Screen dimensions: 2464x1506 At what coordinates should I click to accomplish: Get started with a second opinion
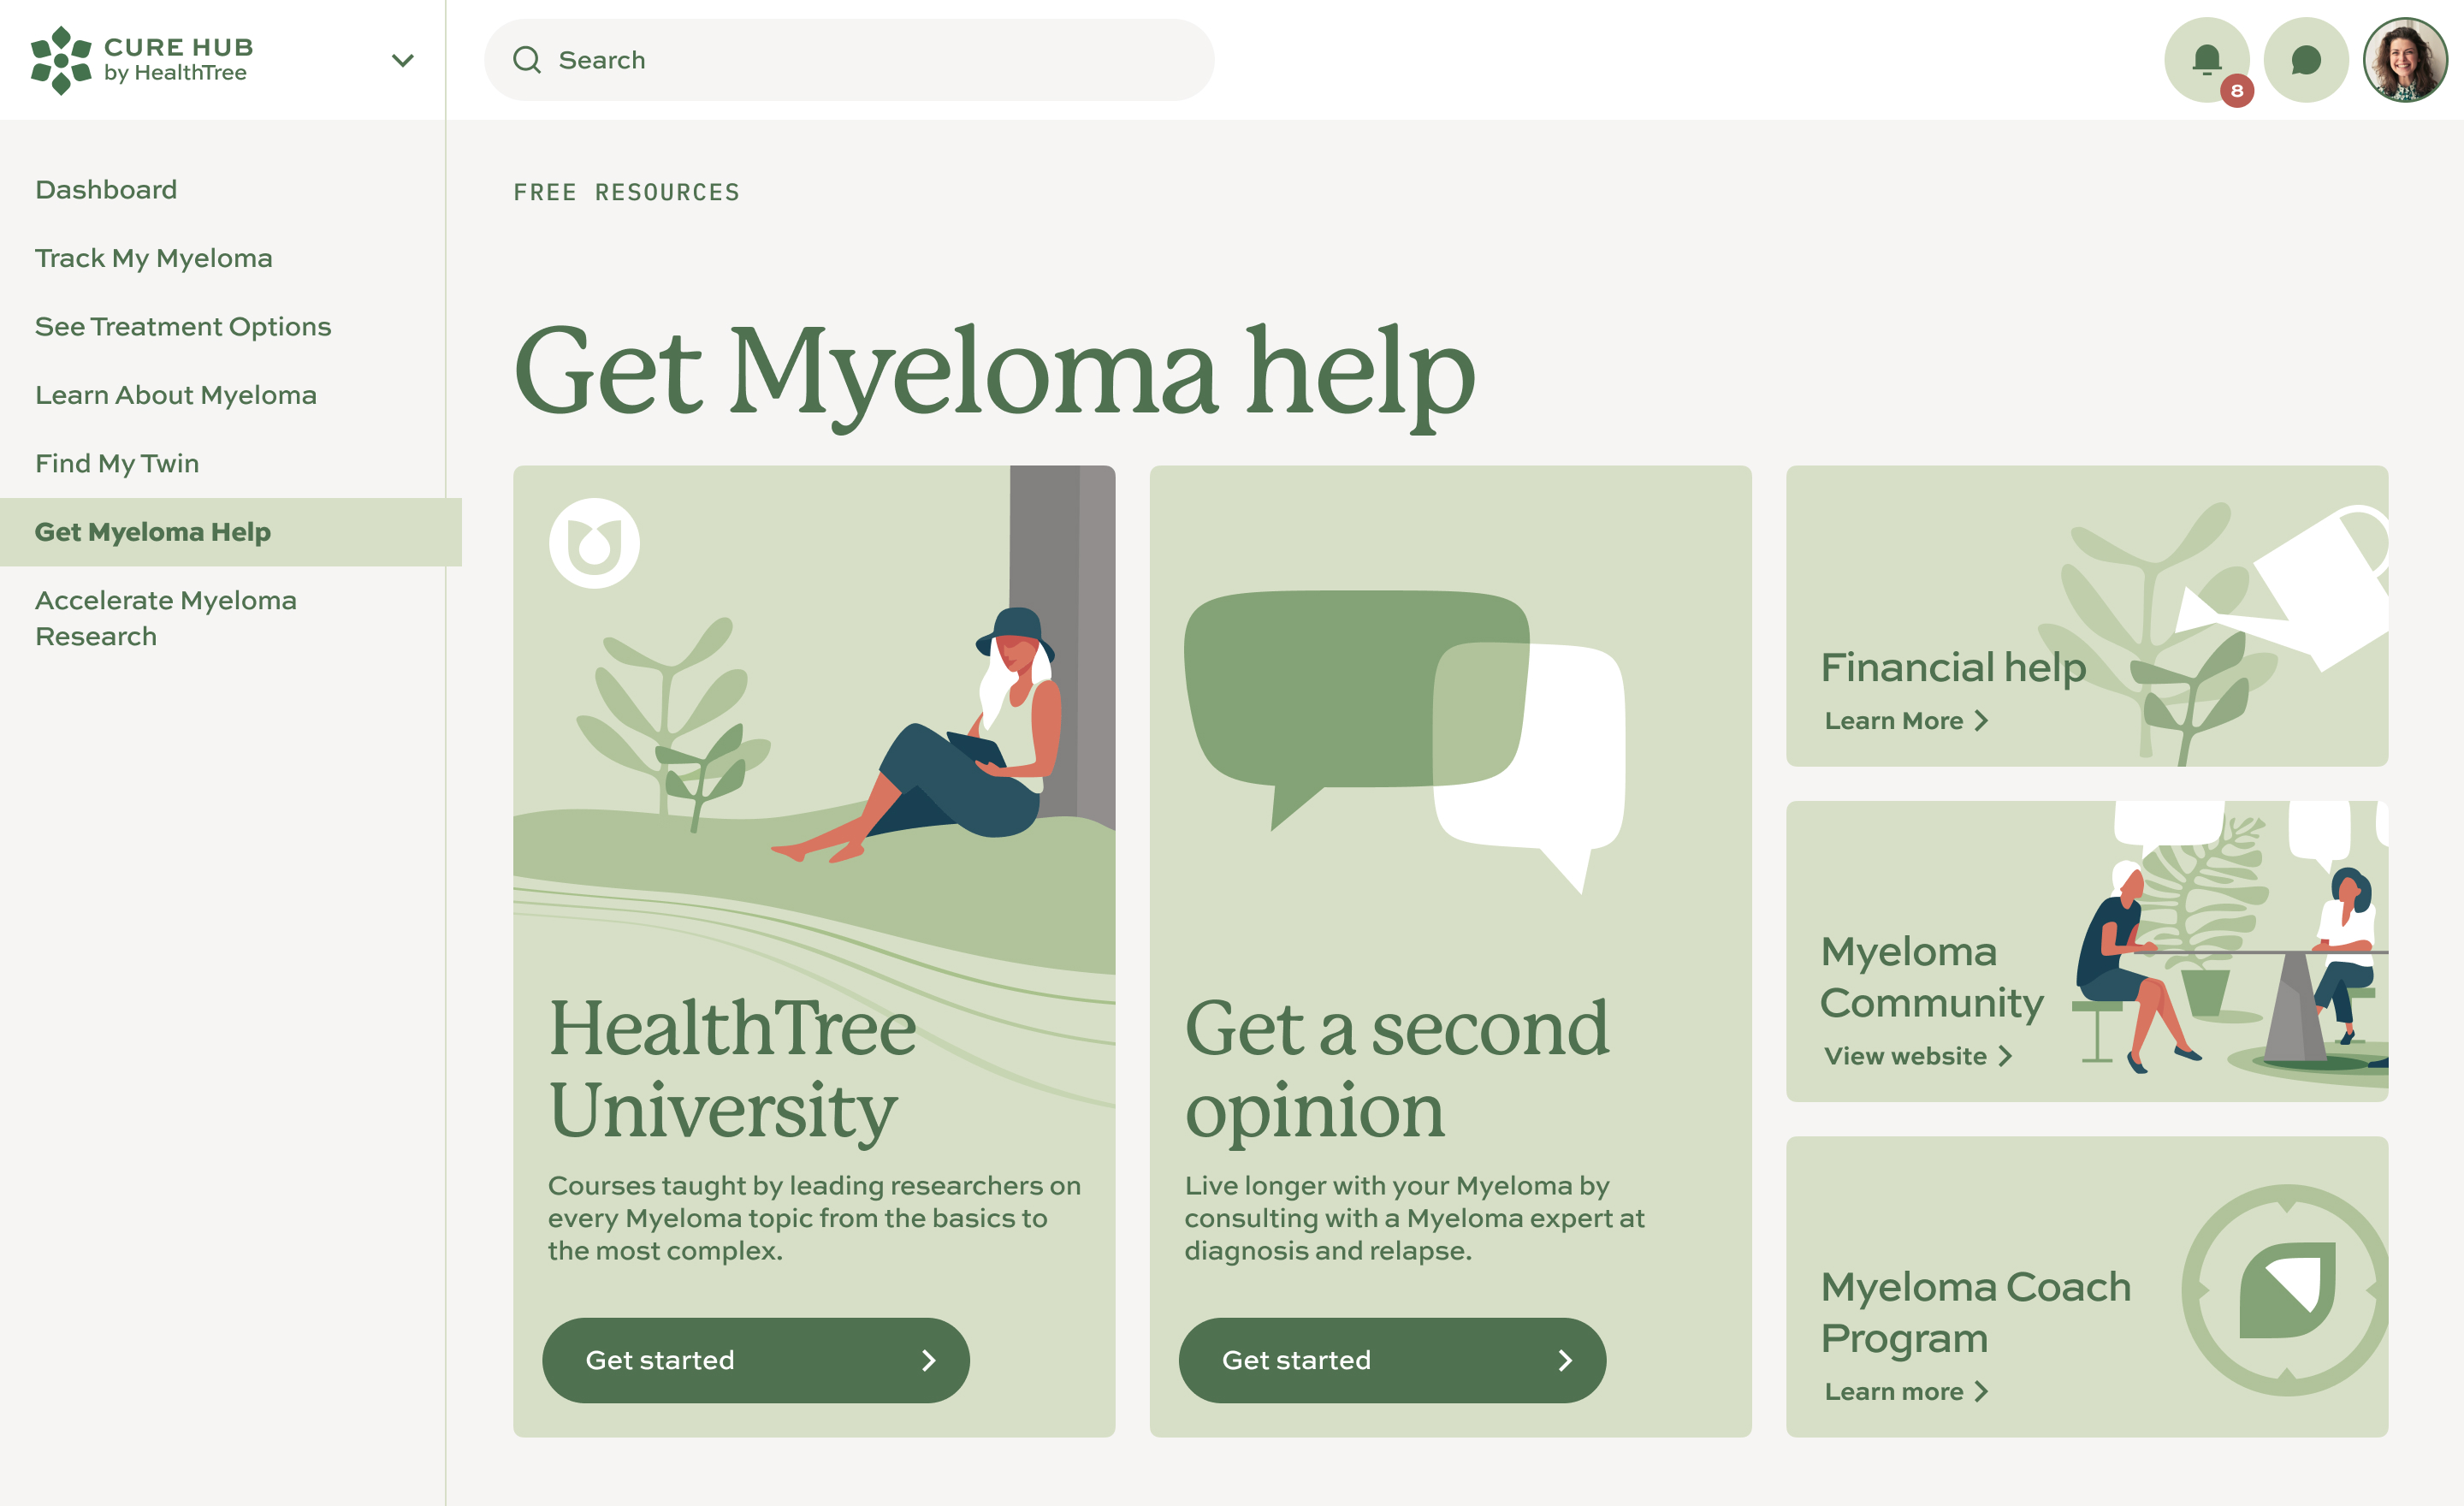(1392, 1360)
